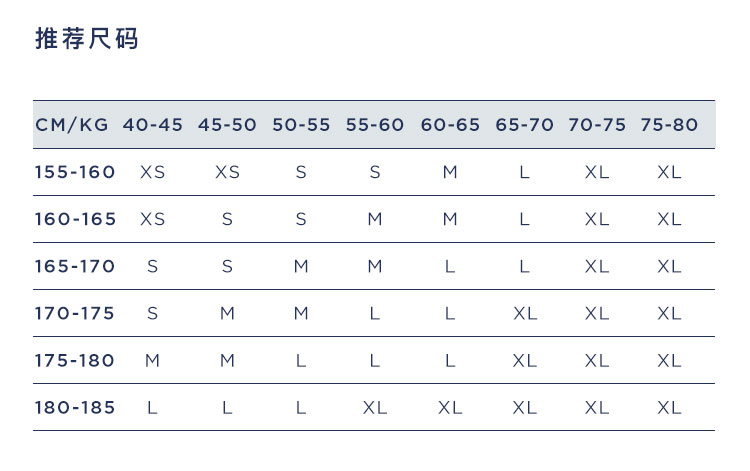Click the L size in the 160-165 row
Viewport: 750px width, 471px height.
coord(524,219)
